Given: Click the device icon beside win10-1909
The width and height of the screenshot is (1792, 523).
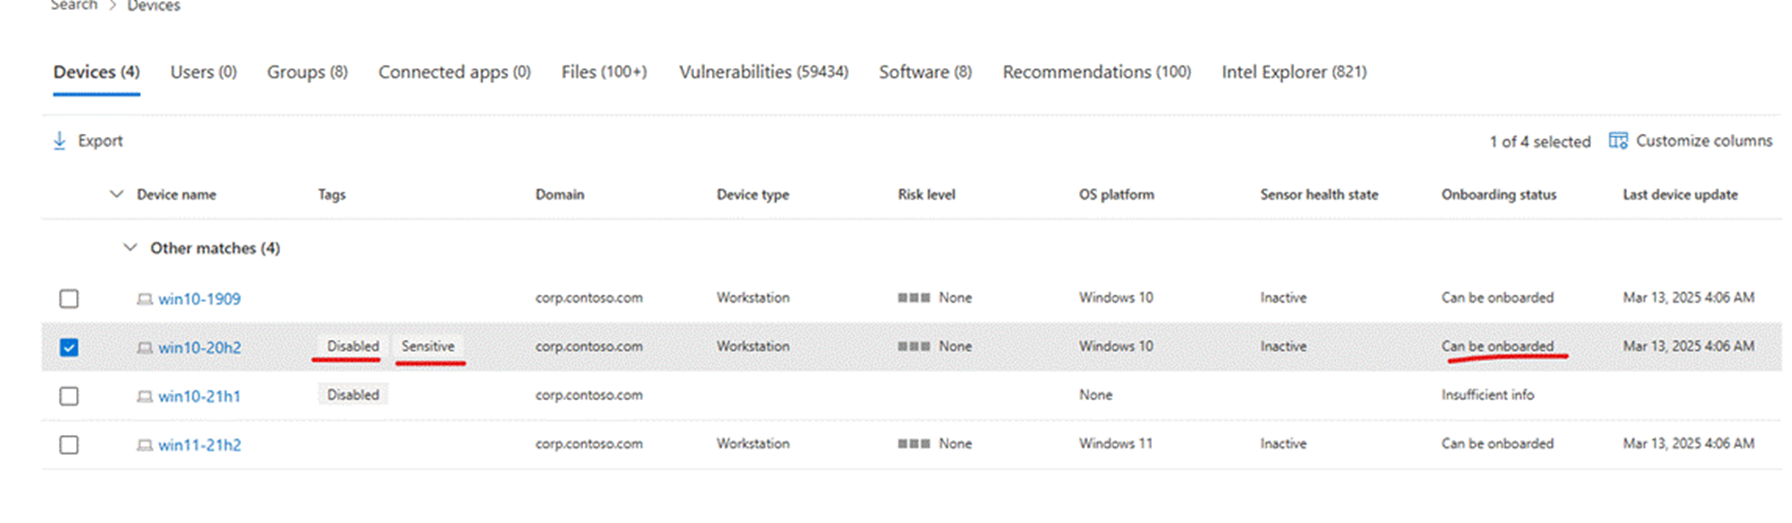Looking at the screenshot, I should click(145, 299).
